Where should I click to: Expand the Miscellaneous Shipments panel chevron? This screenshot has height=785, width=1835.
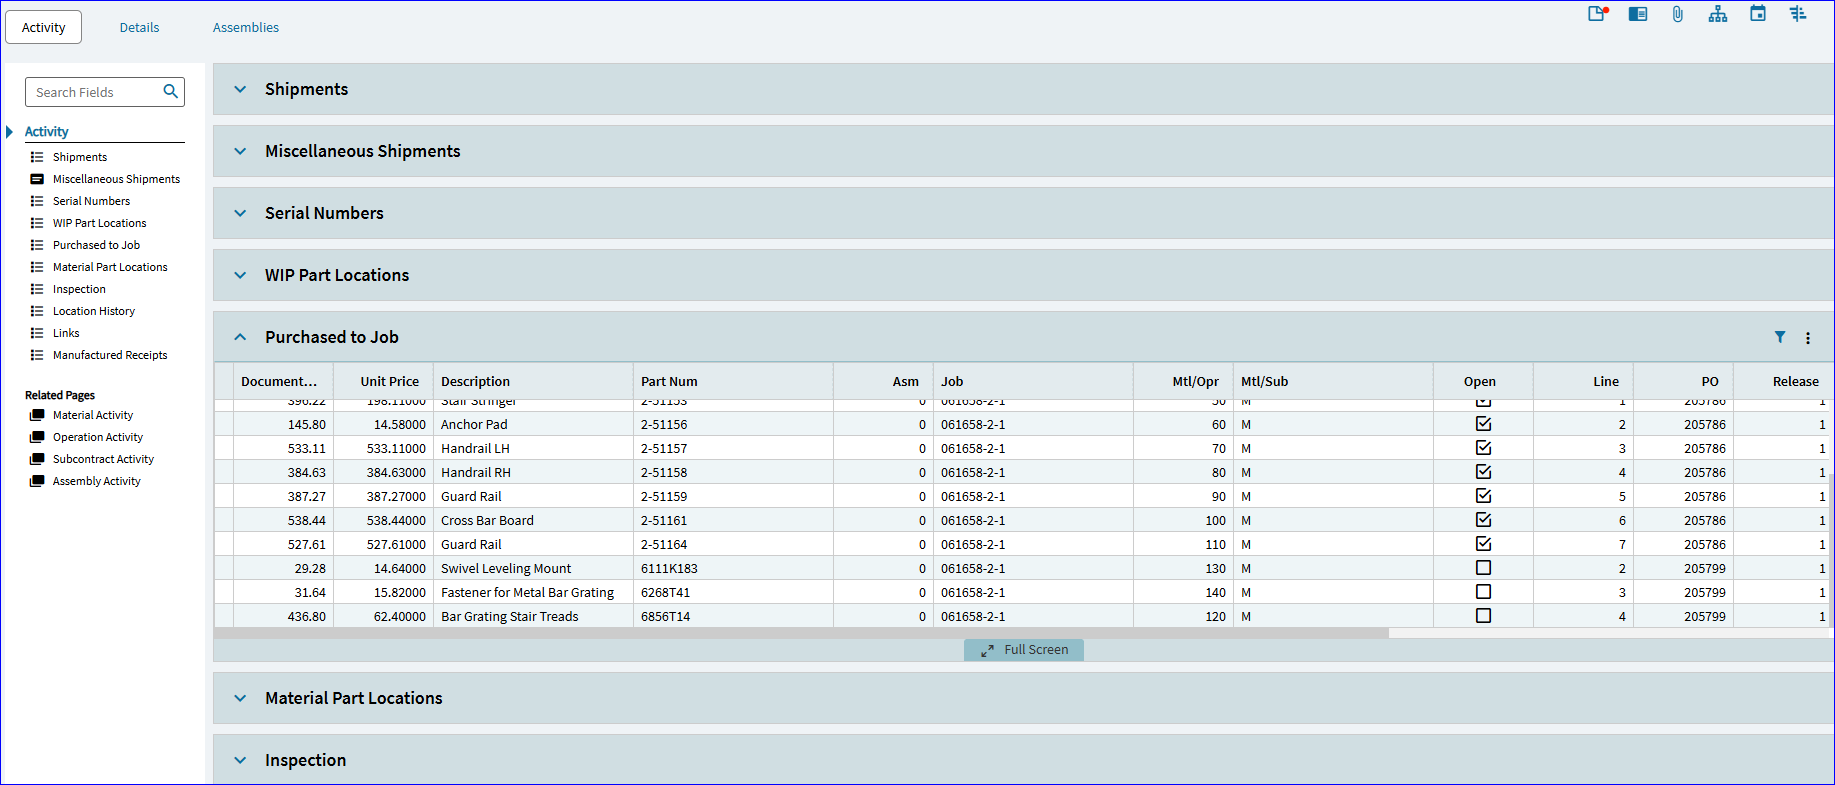point(240,151)
